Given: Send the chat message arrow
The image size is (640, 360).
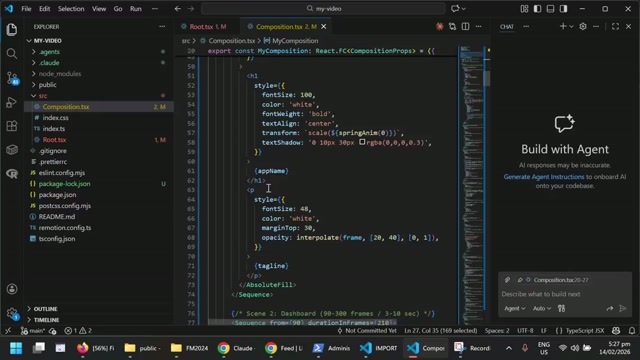Looking at the screenshot, I should (623, 309).
